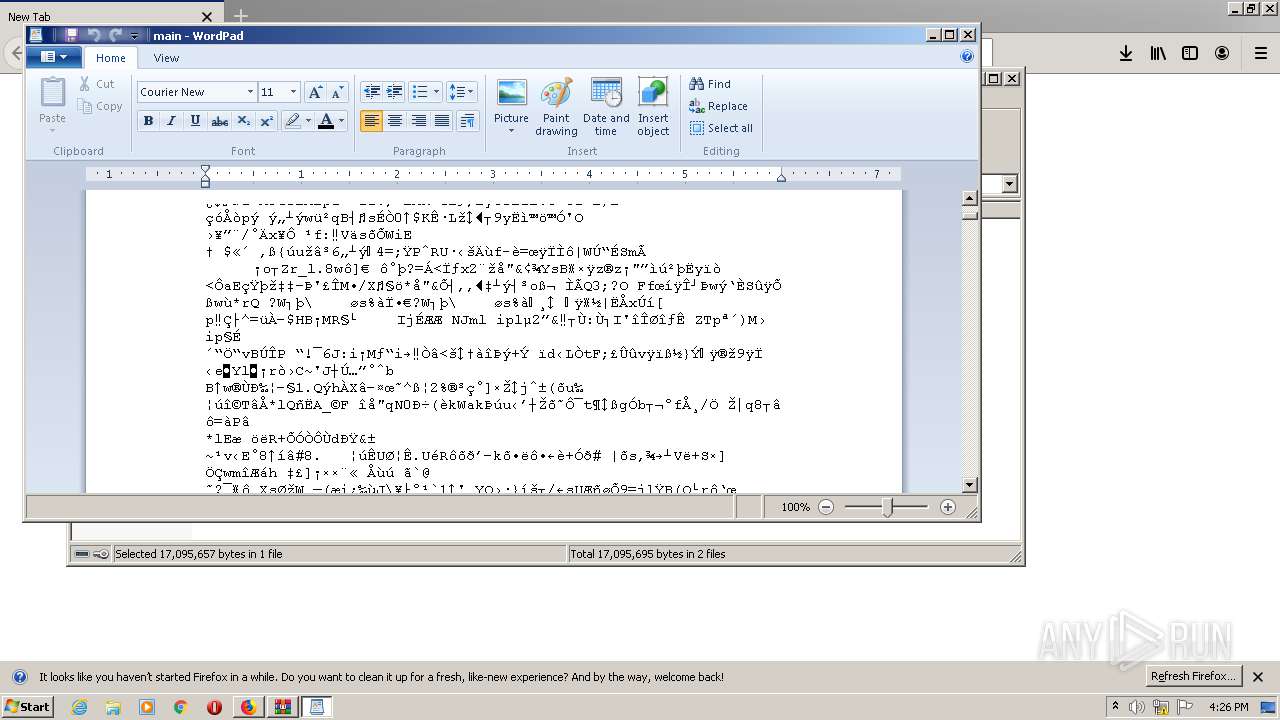This screenshot has width=1280, height=720.
Task: Click the vertical scrollbar down arrow
Action: (x=969, y=486)
